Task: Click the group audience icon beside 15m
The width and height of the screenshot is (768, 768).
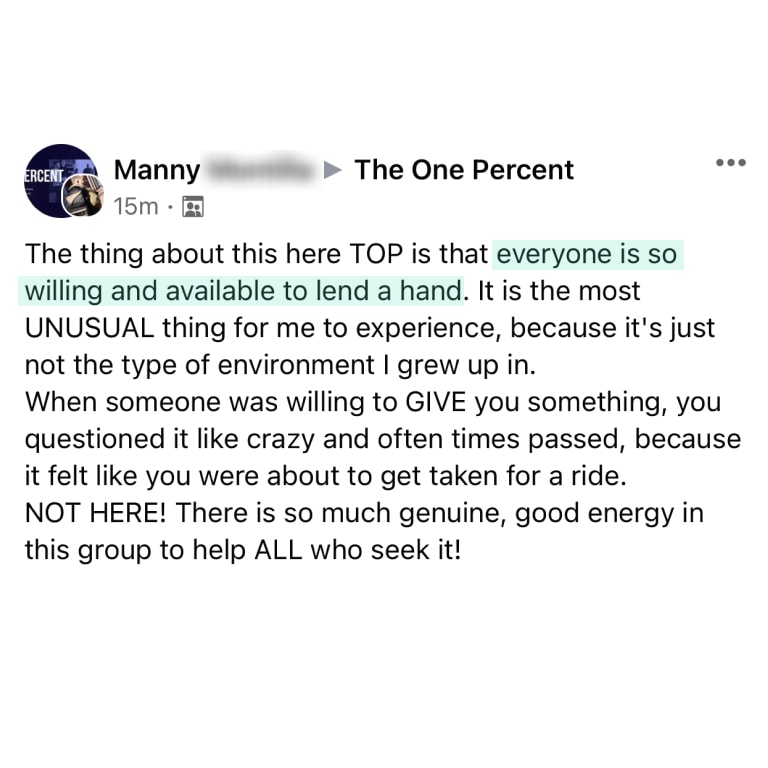Action: 194,207
